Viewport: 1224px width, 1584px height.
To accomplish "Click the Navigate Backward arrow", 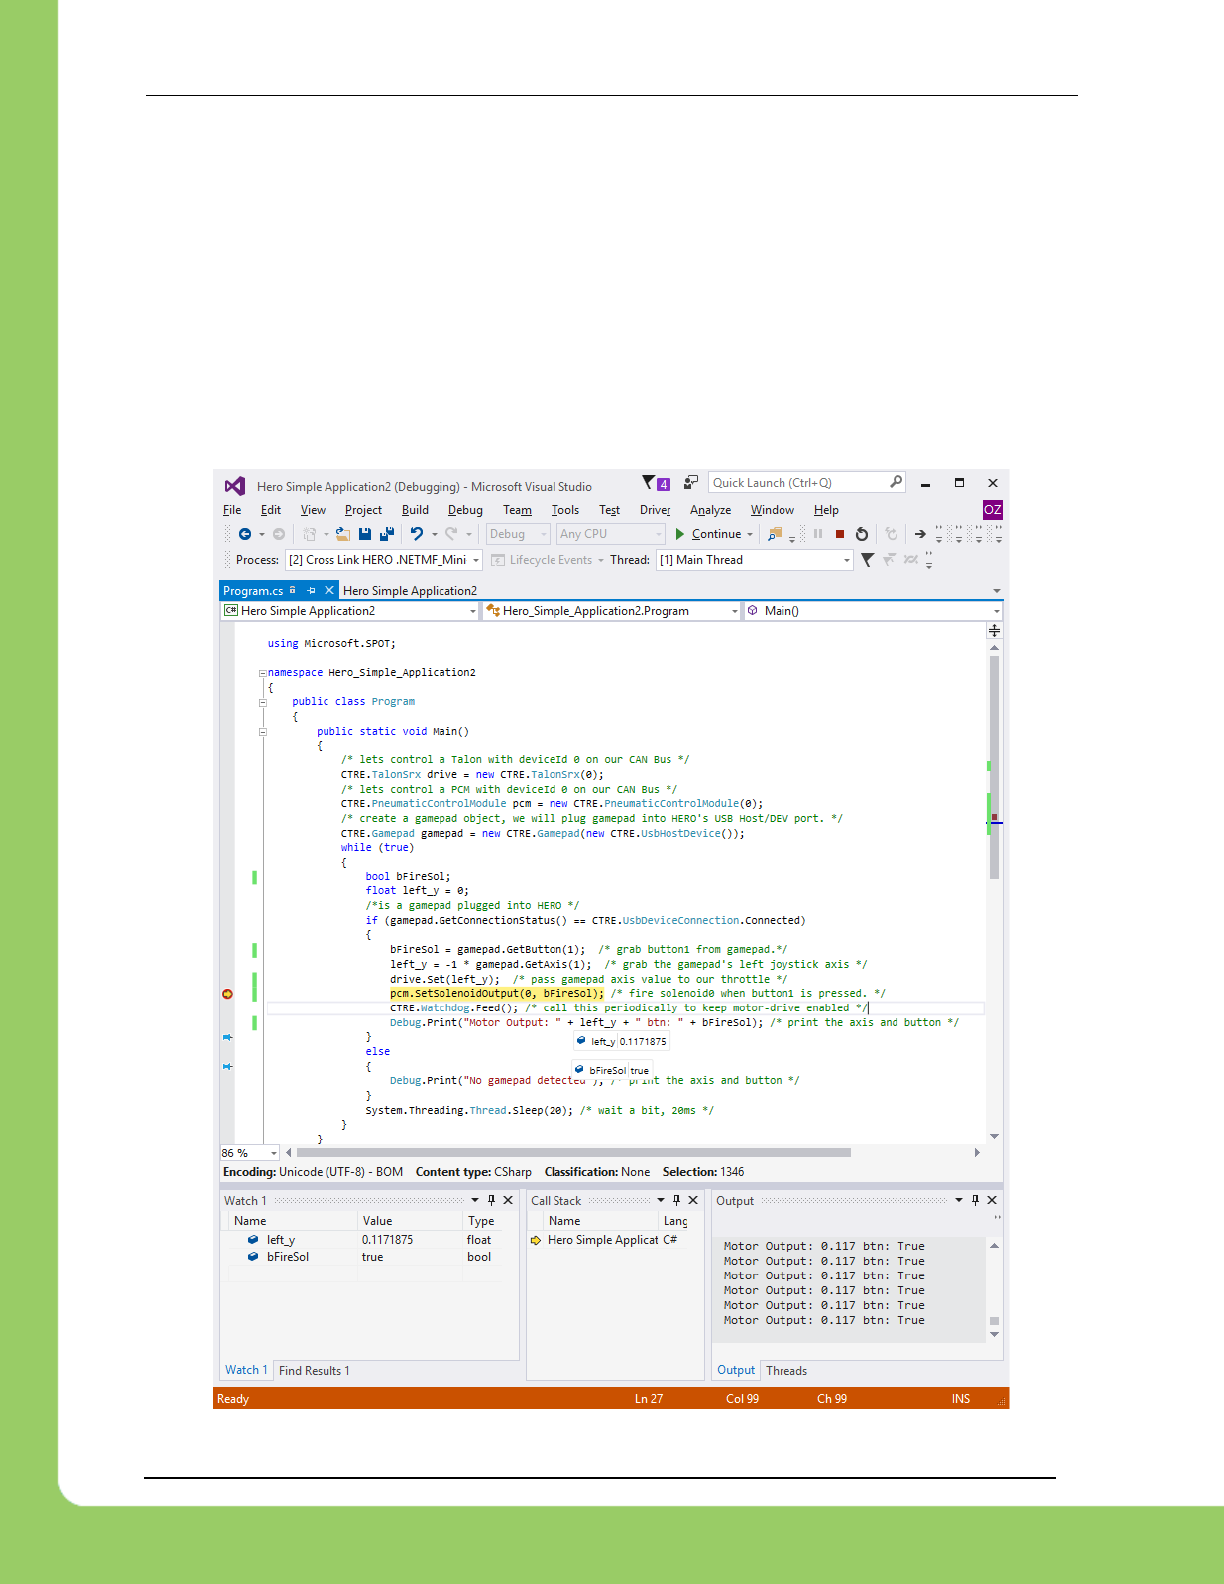I will coord(245,534).
